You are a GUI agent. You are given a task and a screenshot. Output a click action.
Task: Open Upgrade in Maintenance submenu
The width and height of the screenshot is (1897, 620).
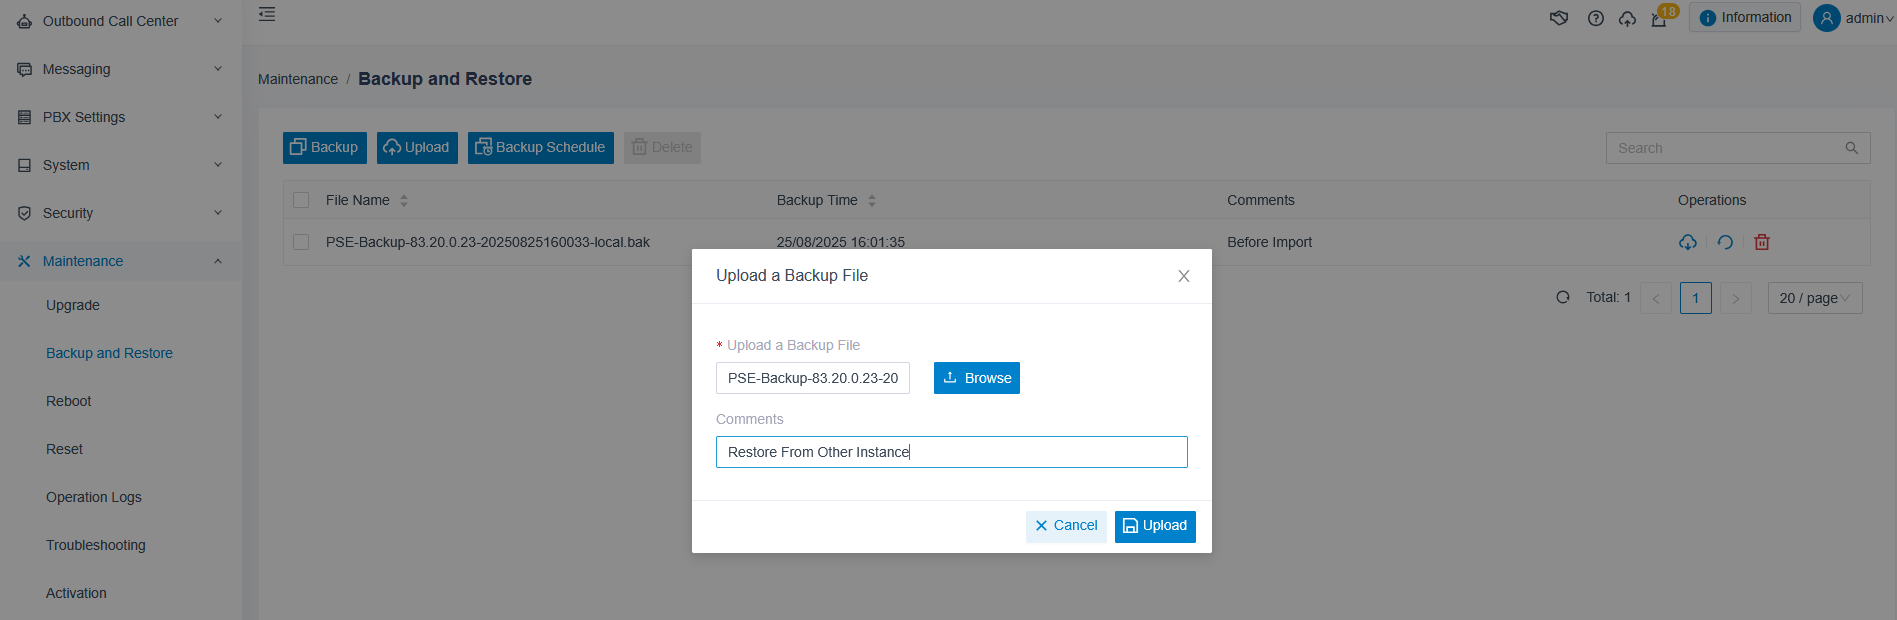(x=73, y=305)
